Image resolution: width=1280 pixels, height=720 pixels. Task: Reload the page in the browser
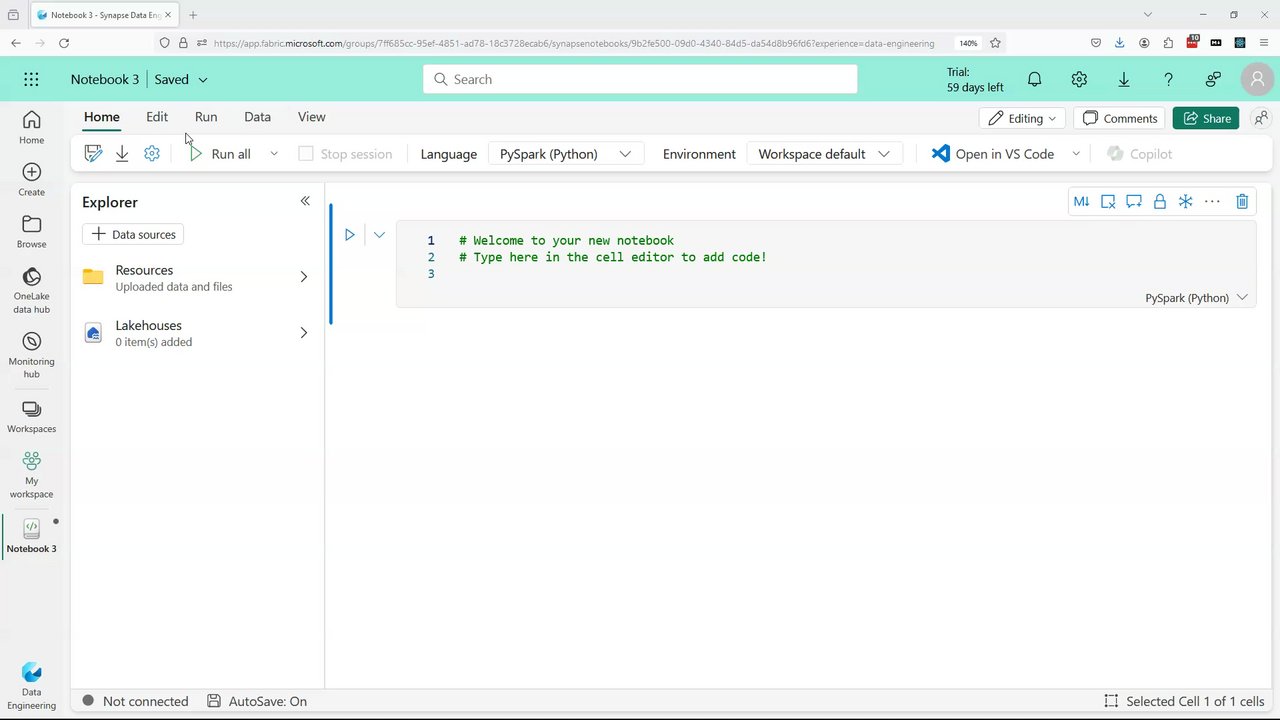coord(64,43)
